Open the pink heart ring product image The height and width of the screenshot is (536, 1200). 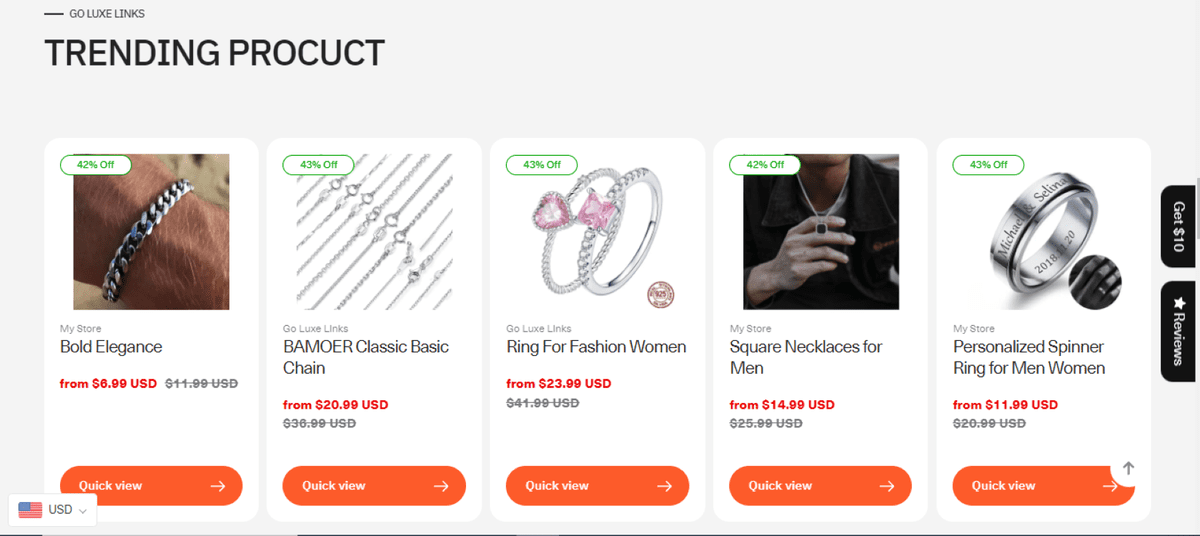597,232
